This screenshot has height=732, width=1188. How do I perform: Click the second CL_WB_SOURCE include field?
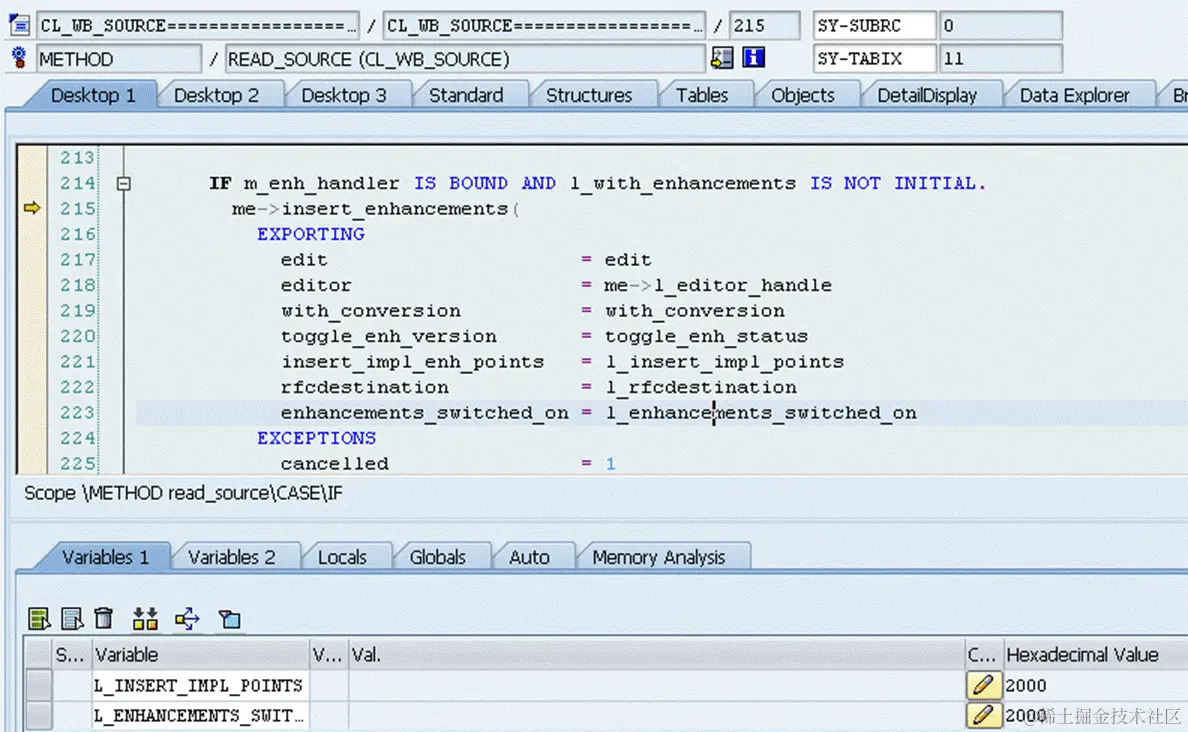(544, 26)
